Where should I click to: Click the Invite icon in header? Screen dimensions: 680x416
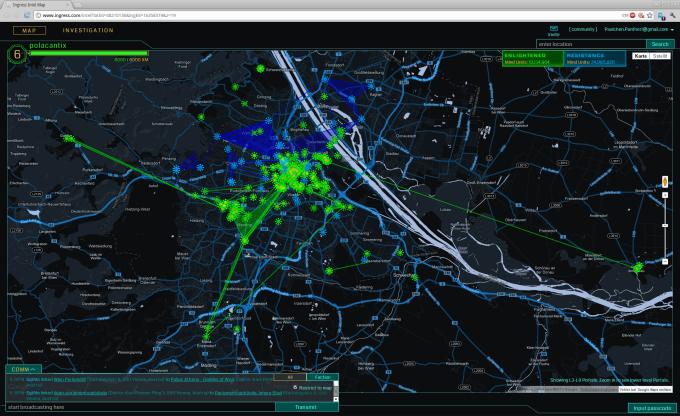coord(553,30)
